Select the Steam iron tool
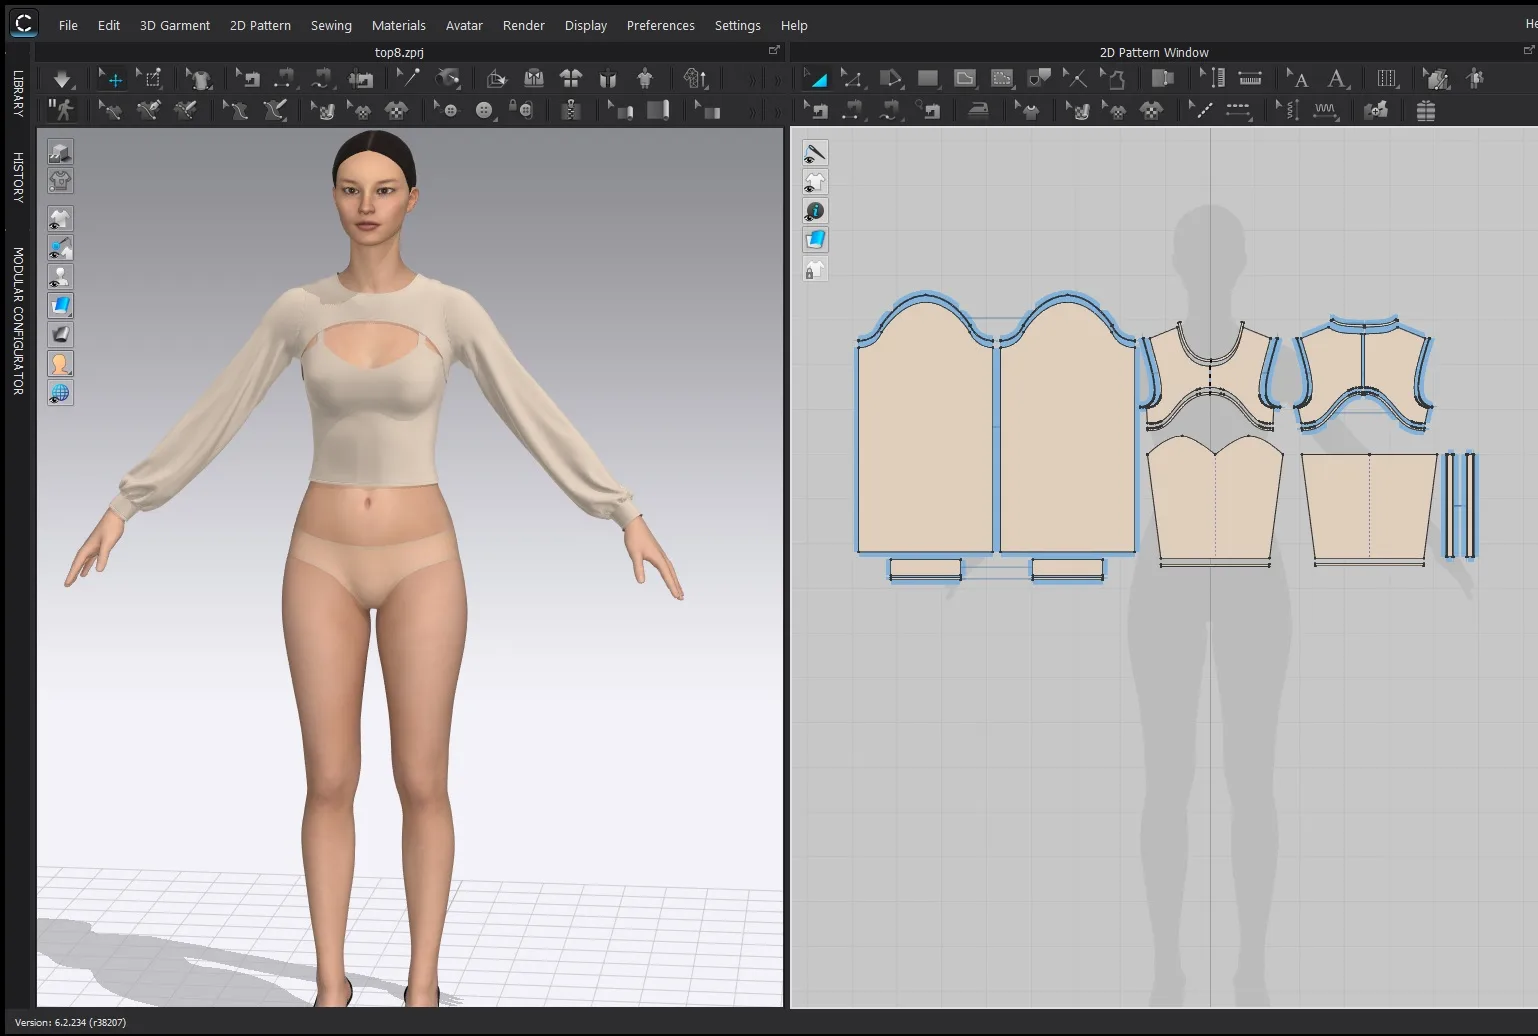 click(978, 110)
